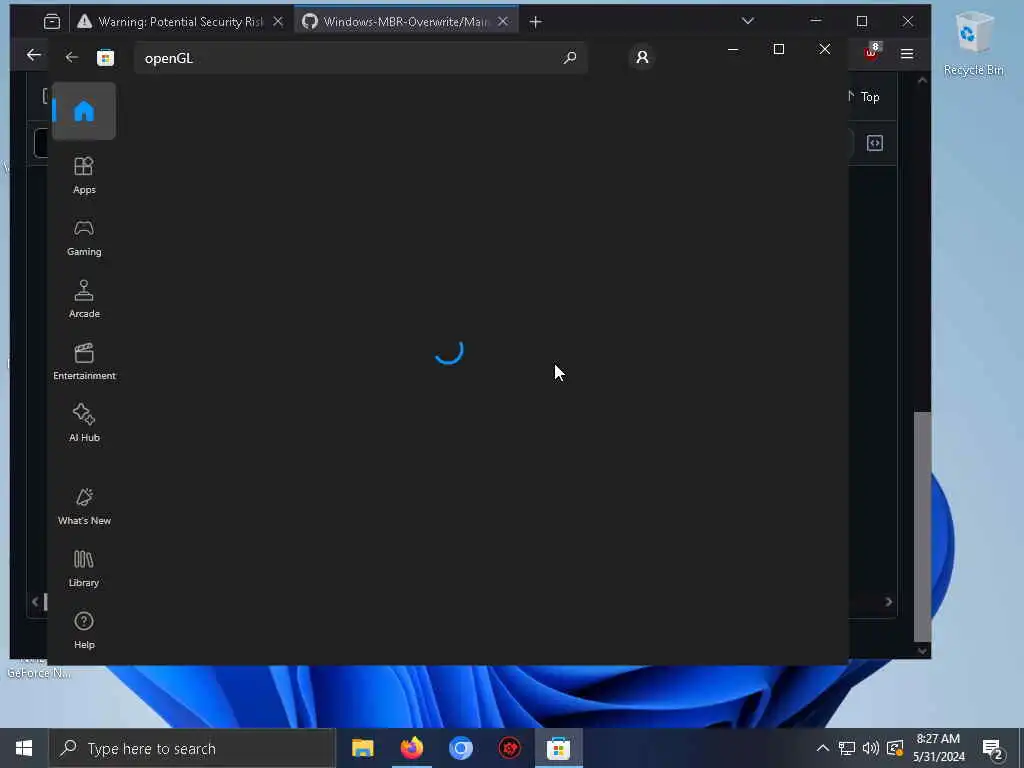Click the Firefox back arrow
This screenshot has height=768, width=1024.
(33, 55)
